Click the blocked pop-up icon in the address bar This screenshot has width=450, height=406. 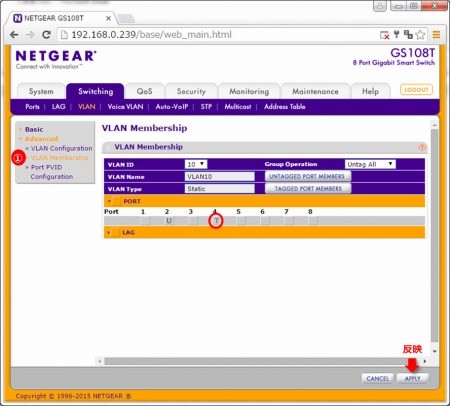(384, 35)
